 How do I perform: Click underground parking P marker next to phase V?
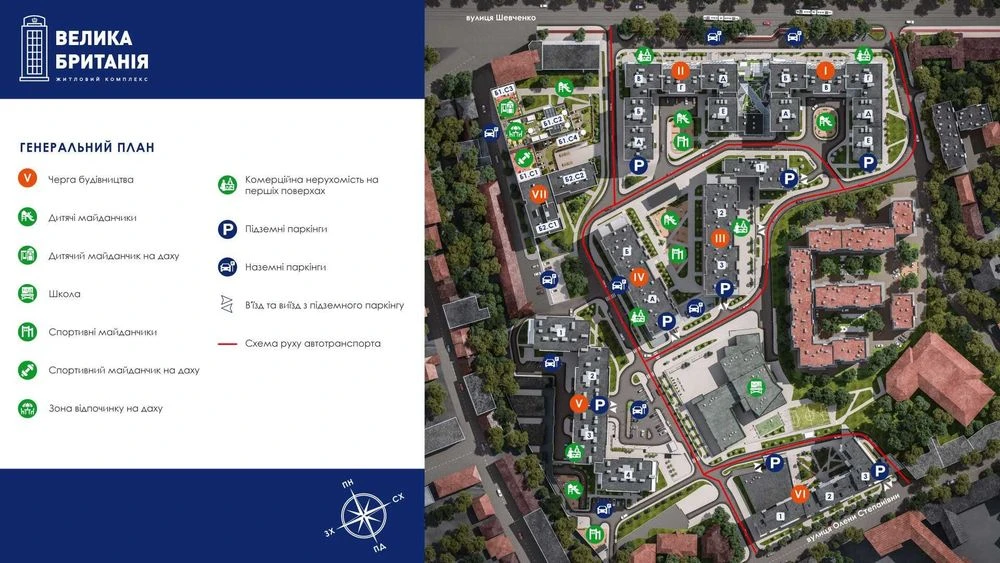pos(599,404)
